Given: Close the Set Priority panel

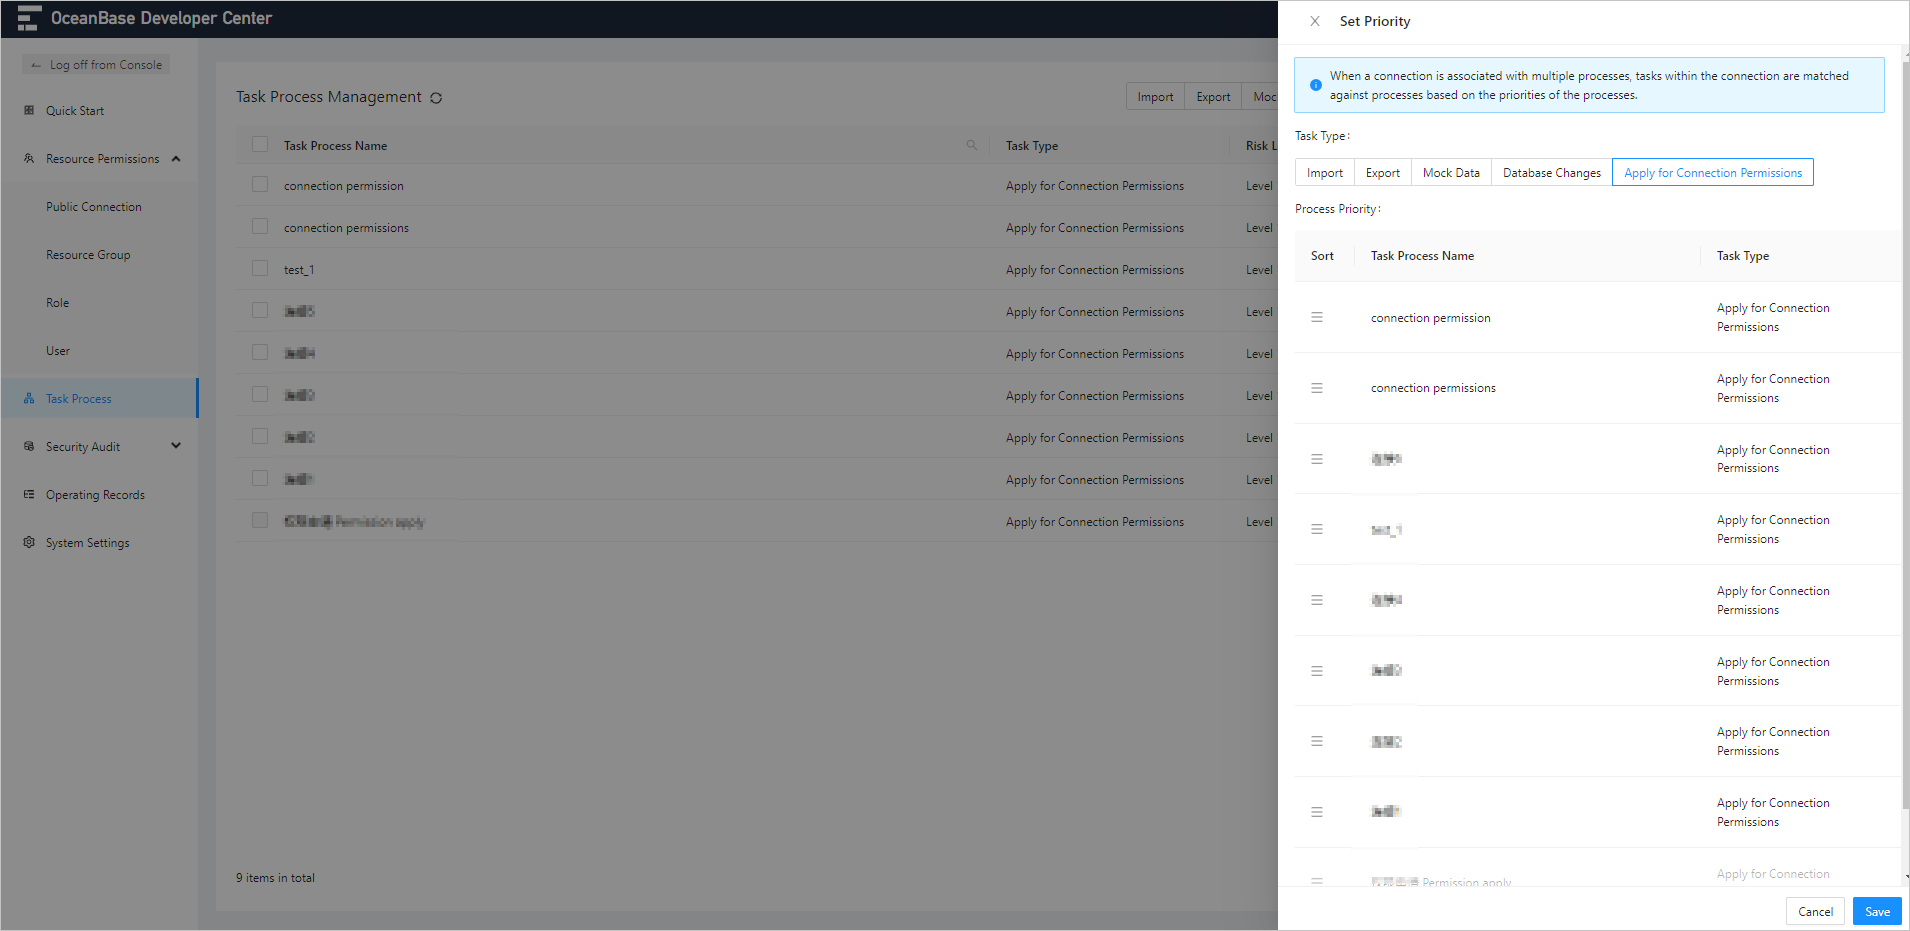Looking at the screenshot, I should [x=1315, y=21].
